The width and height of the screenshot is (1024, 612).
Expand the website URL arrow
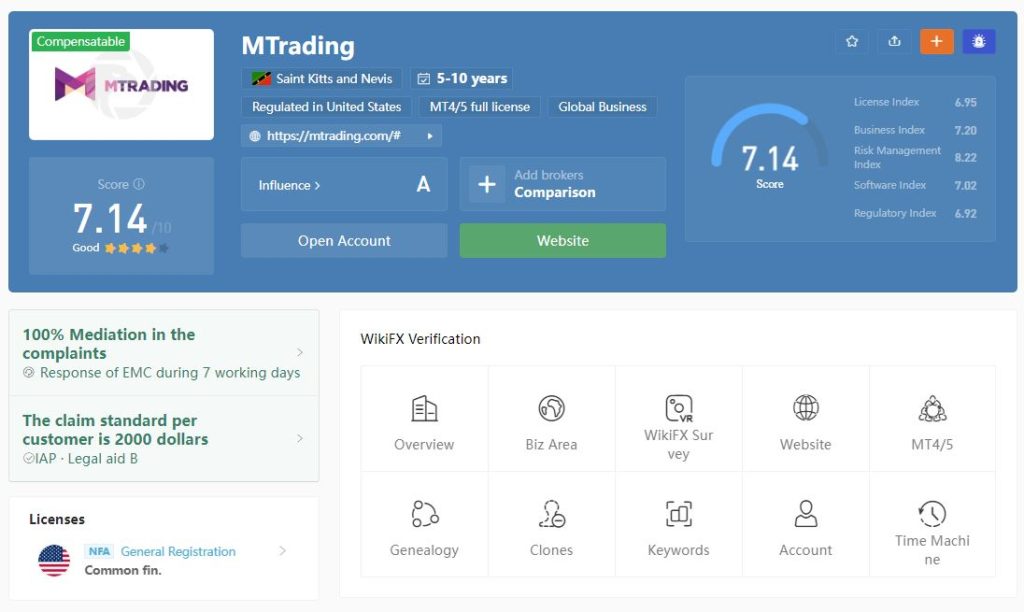pyautogui.click(x=430, y=136)
